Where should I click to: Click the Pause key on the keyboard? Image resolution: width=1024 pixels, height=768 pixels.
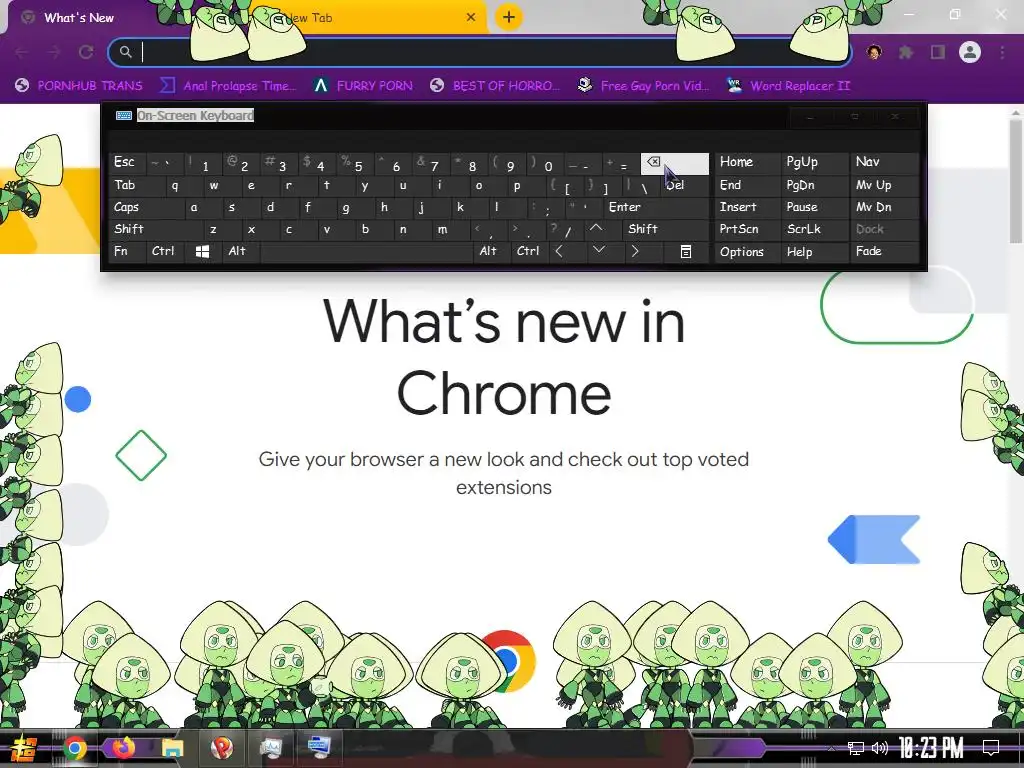[814, 208]
